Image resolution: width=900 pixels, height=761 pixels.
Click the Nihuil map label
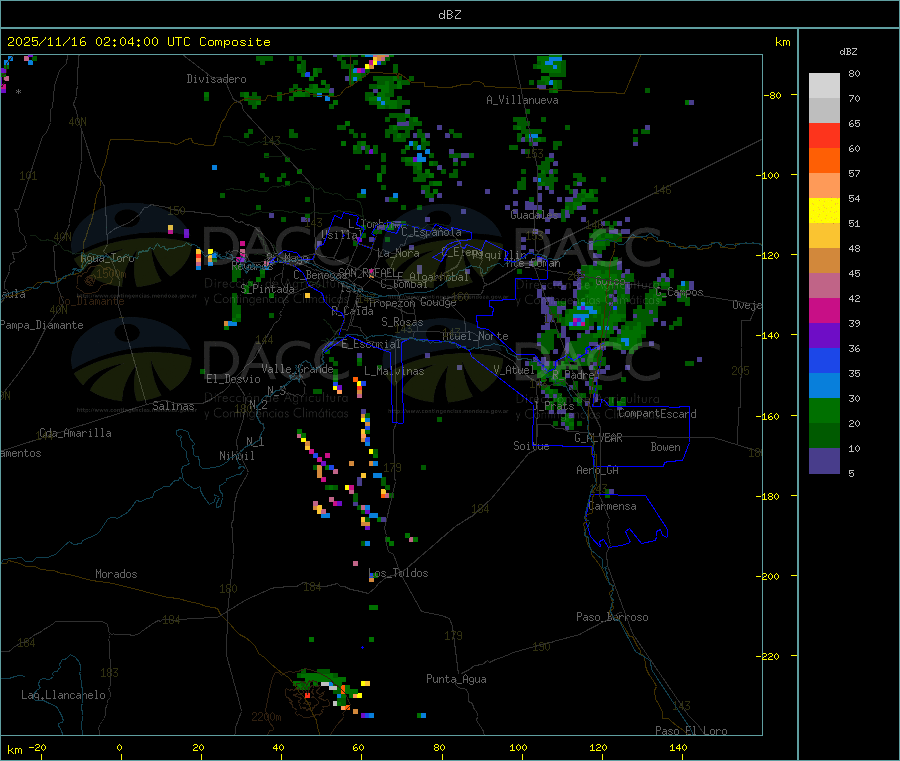(236, 456)
